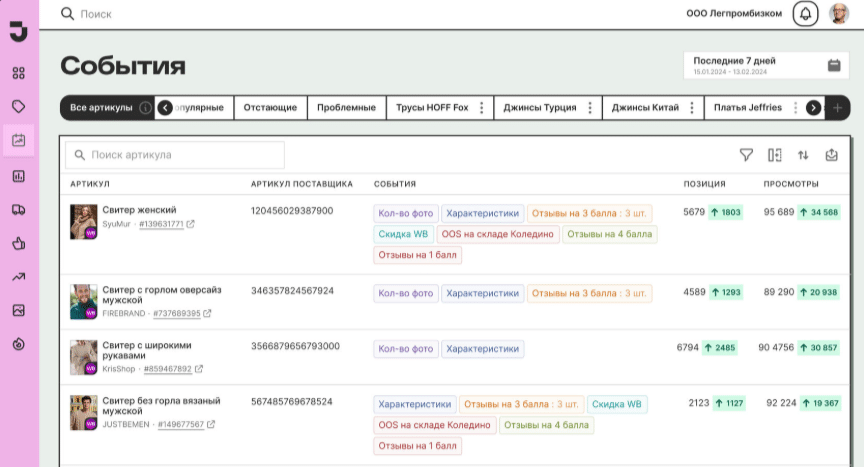This screenshot has height=467, width=864.
Task: Open Свитер женский product thumbnail
Action: (x=84, y=222)
